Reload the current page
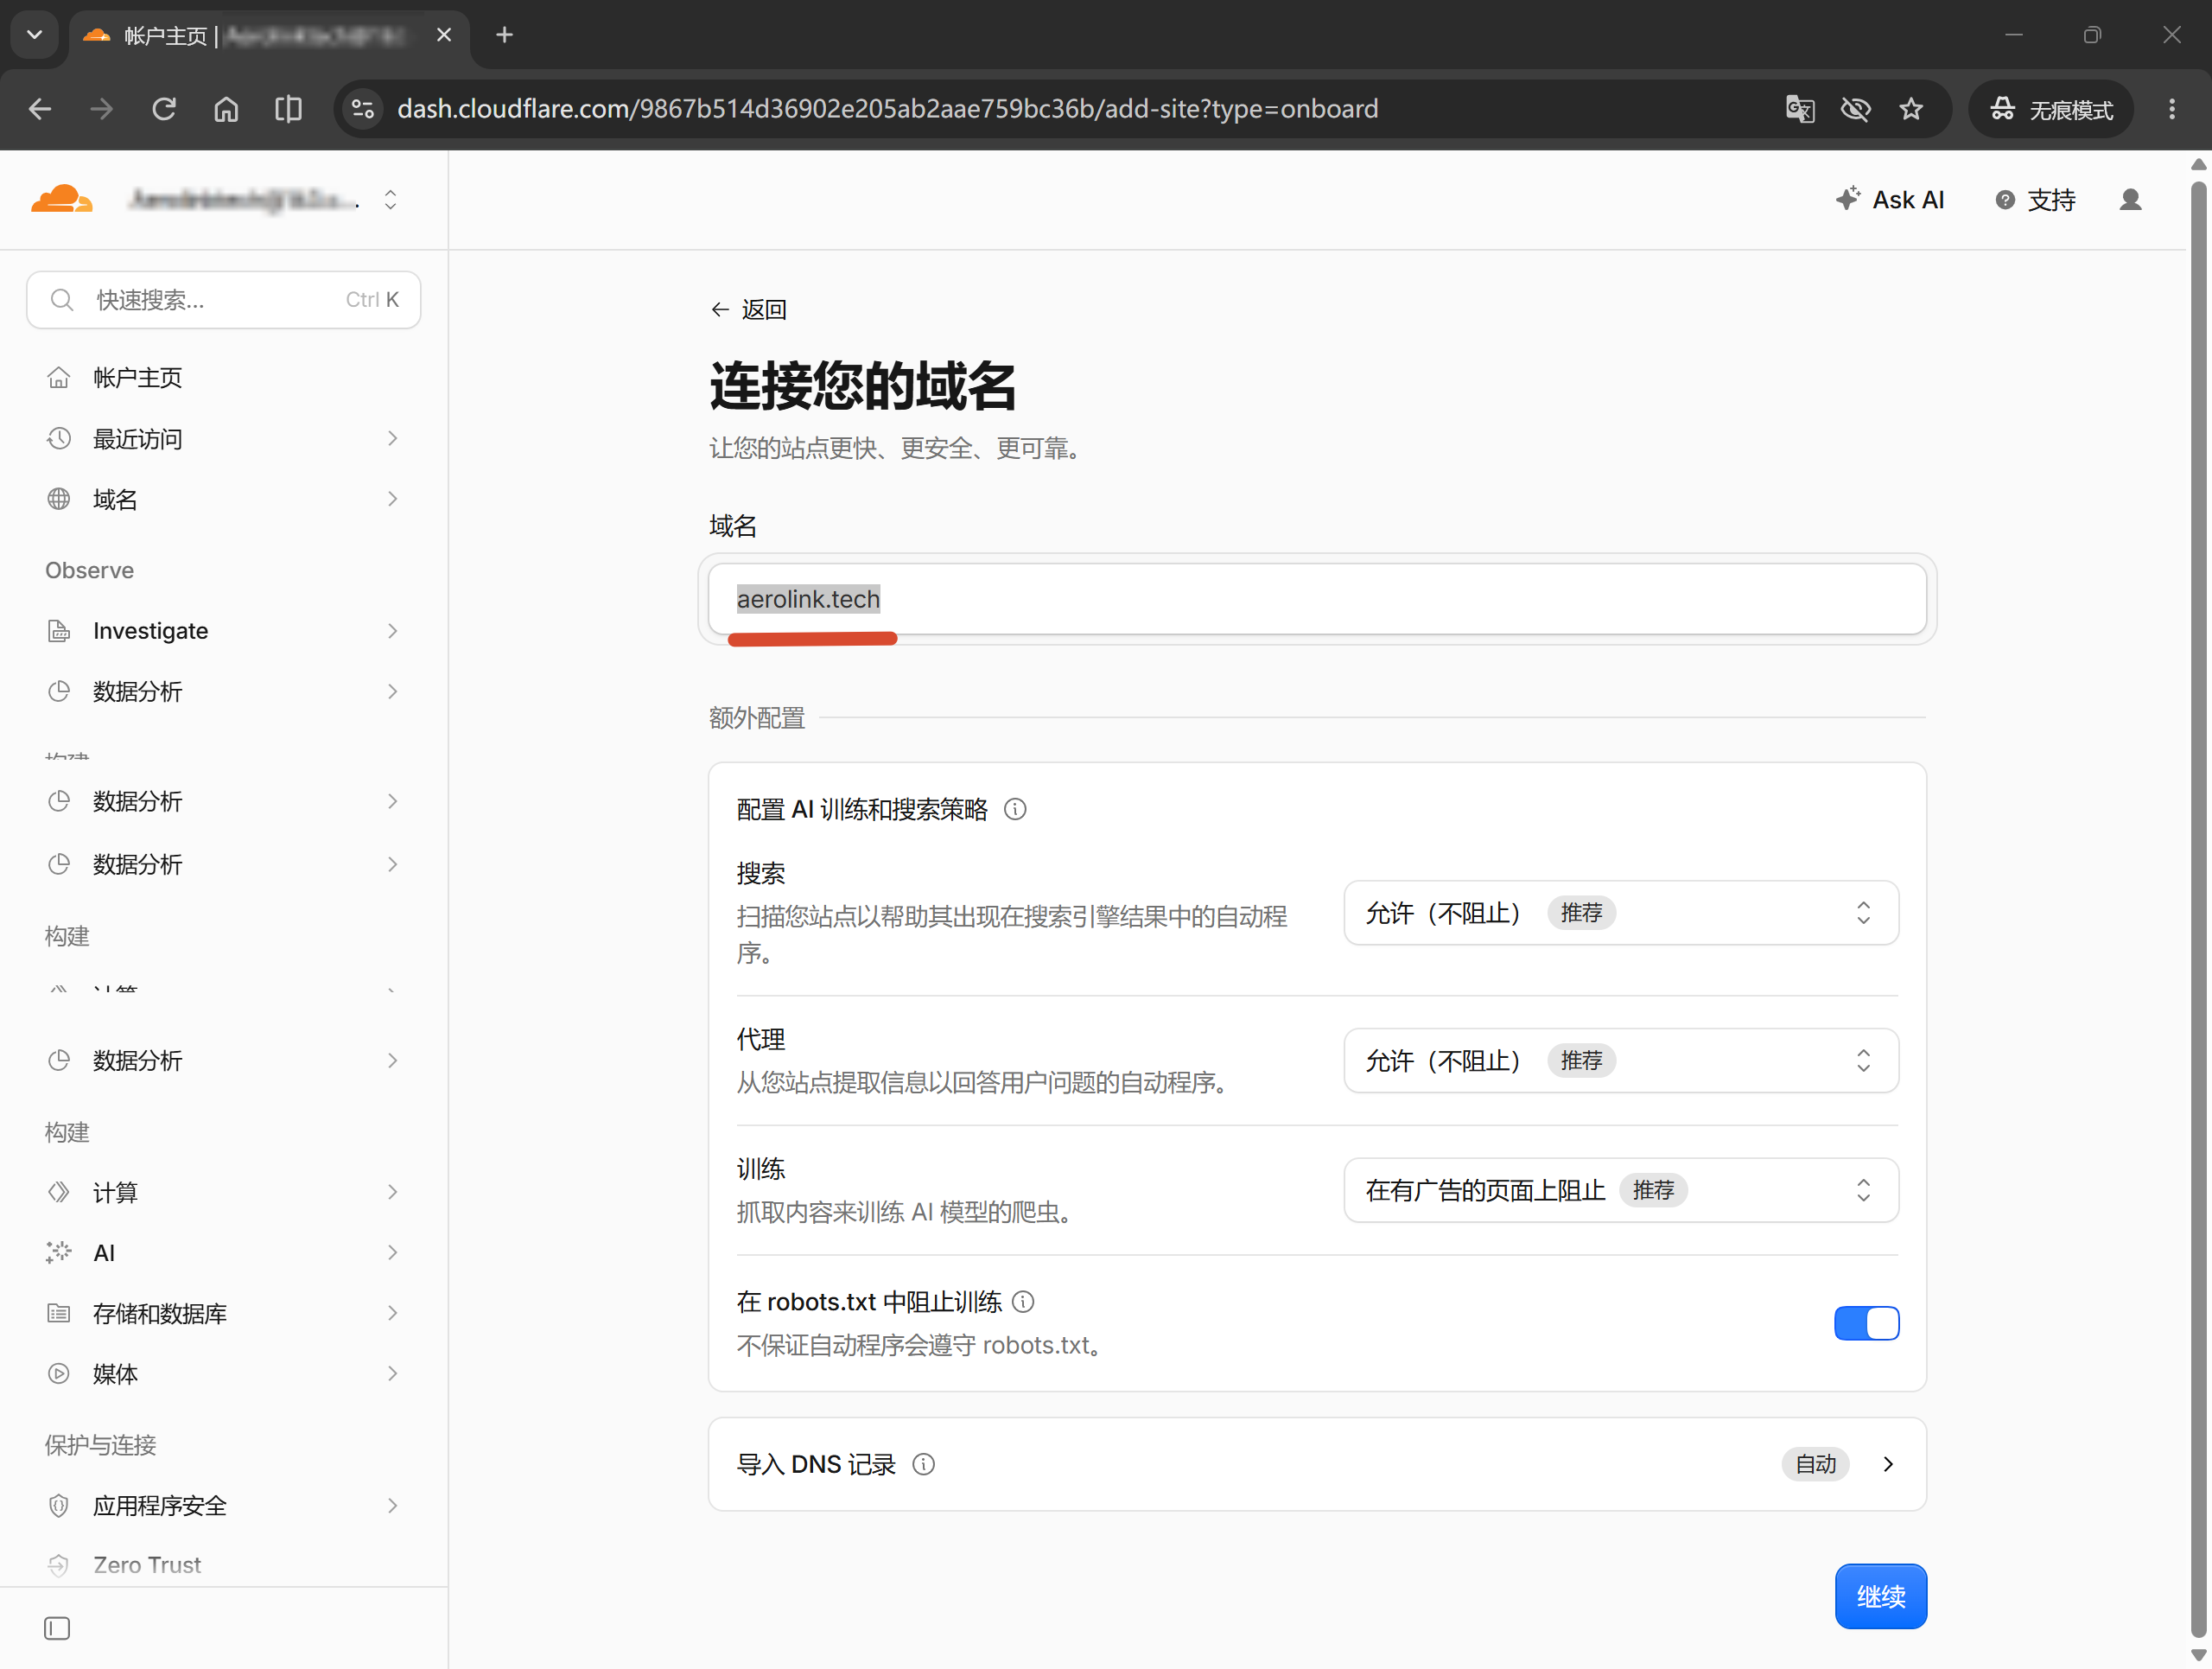The width and height of the screenshot is (2212, 1669). pos(164,109)
